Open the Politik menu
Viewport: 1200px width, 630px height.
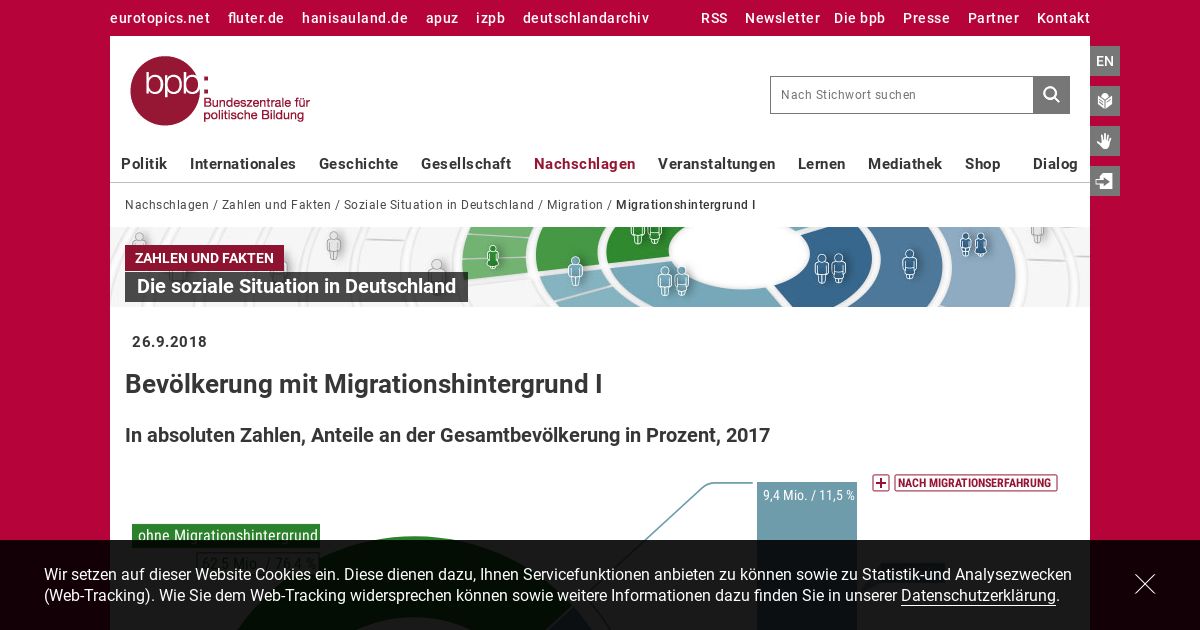click(x=144, y=164)
